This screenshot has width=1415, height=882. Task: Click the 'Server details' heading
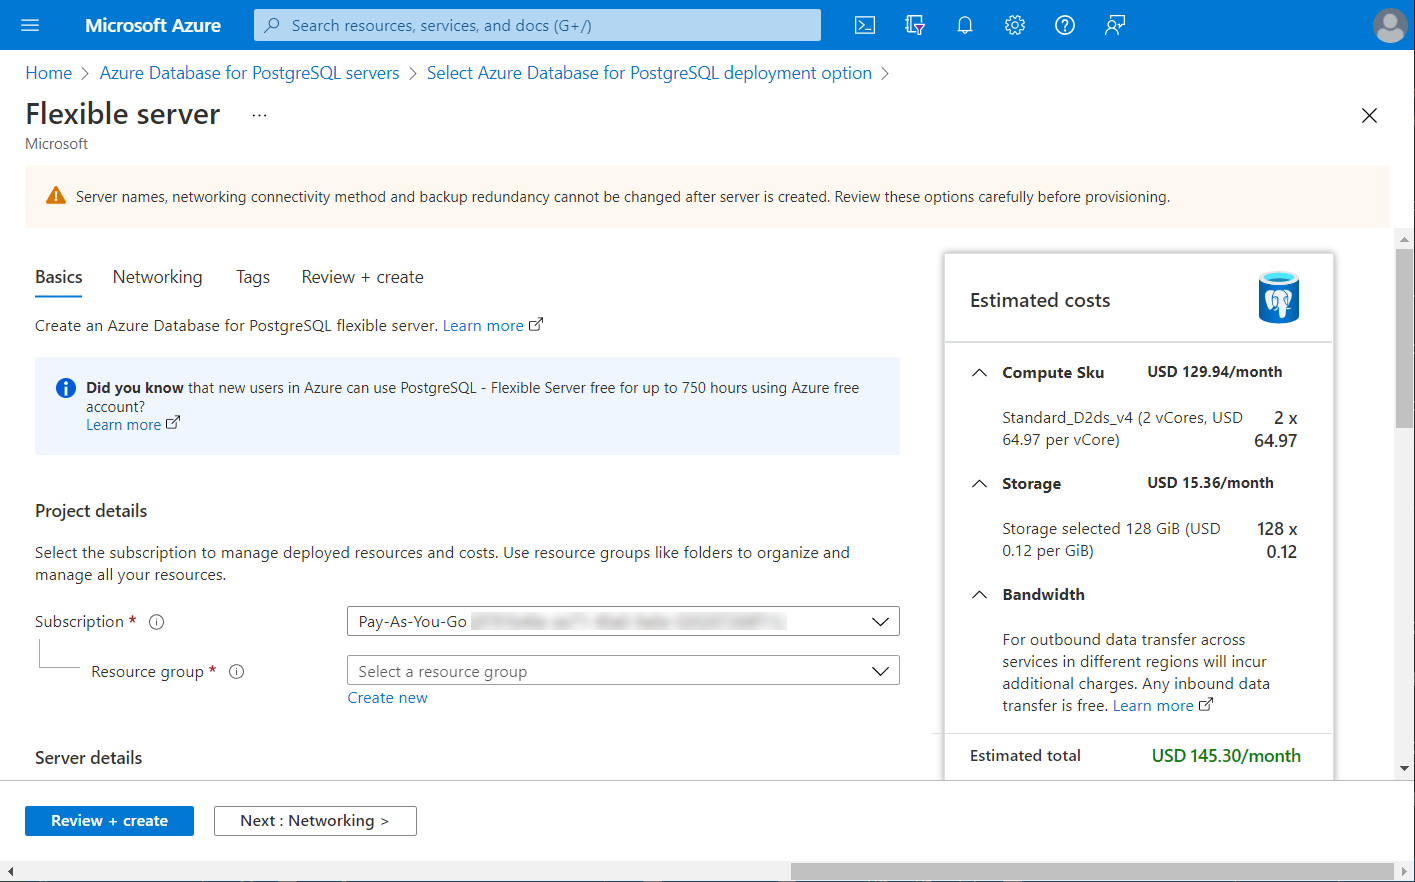click(89, 758)
